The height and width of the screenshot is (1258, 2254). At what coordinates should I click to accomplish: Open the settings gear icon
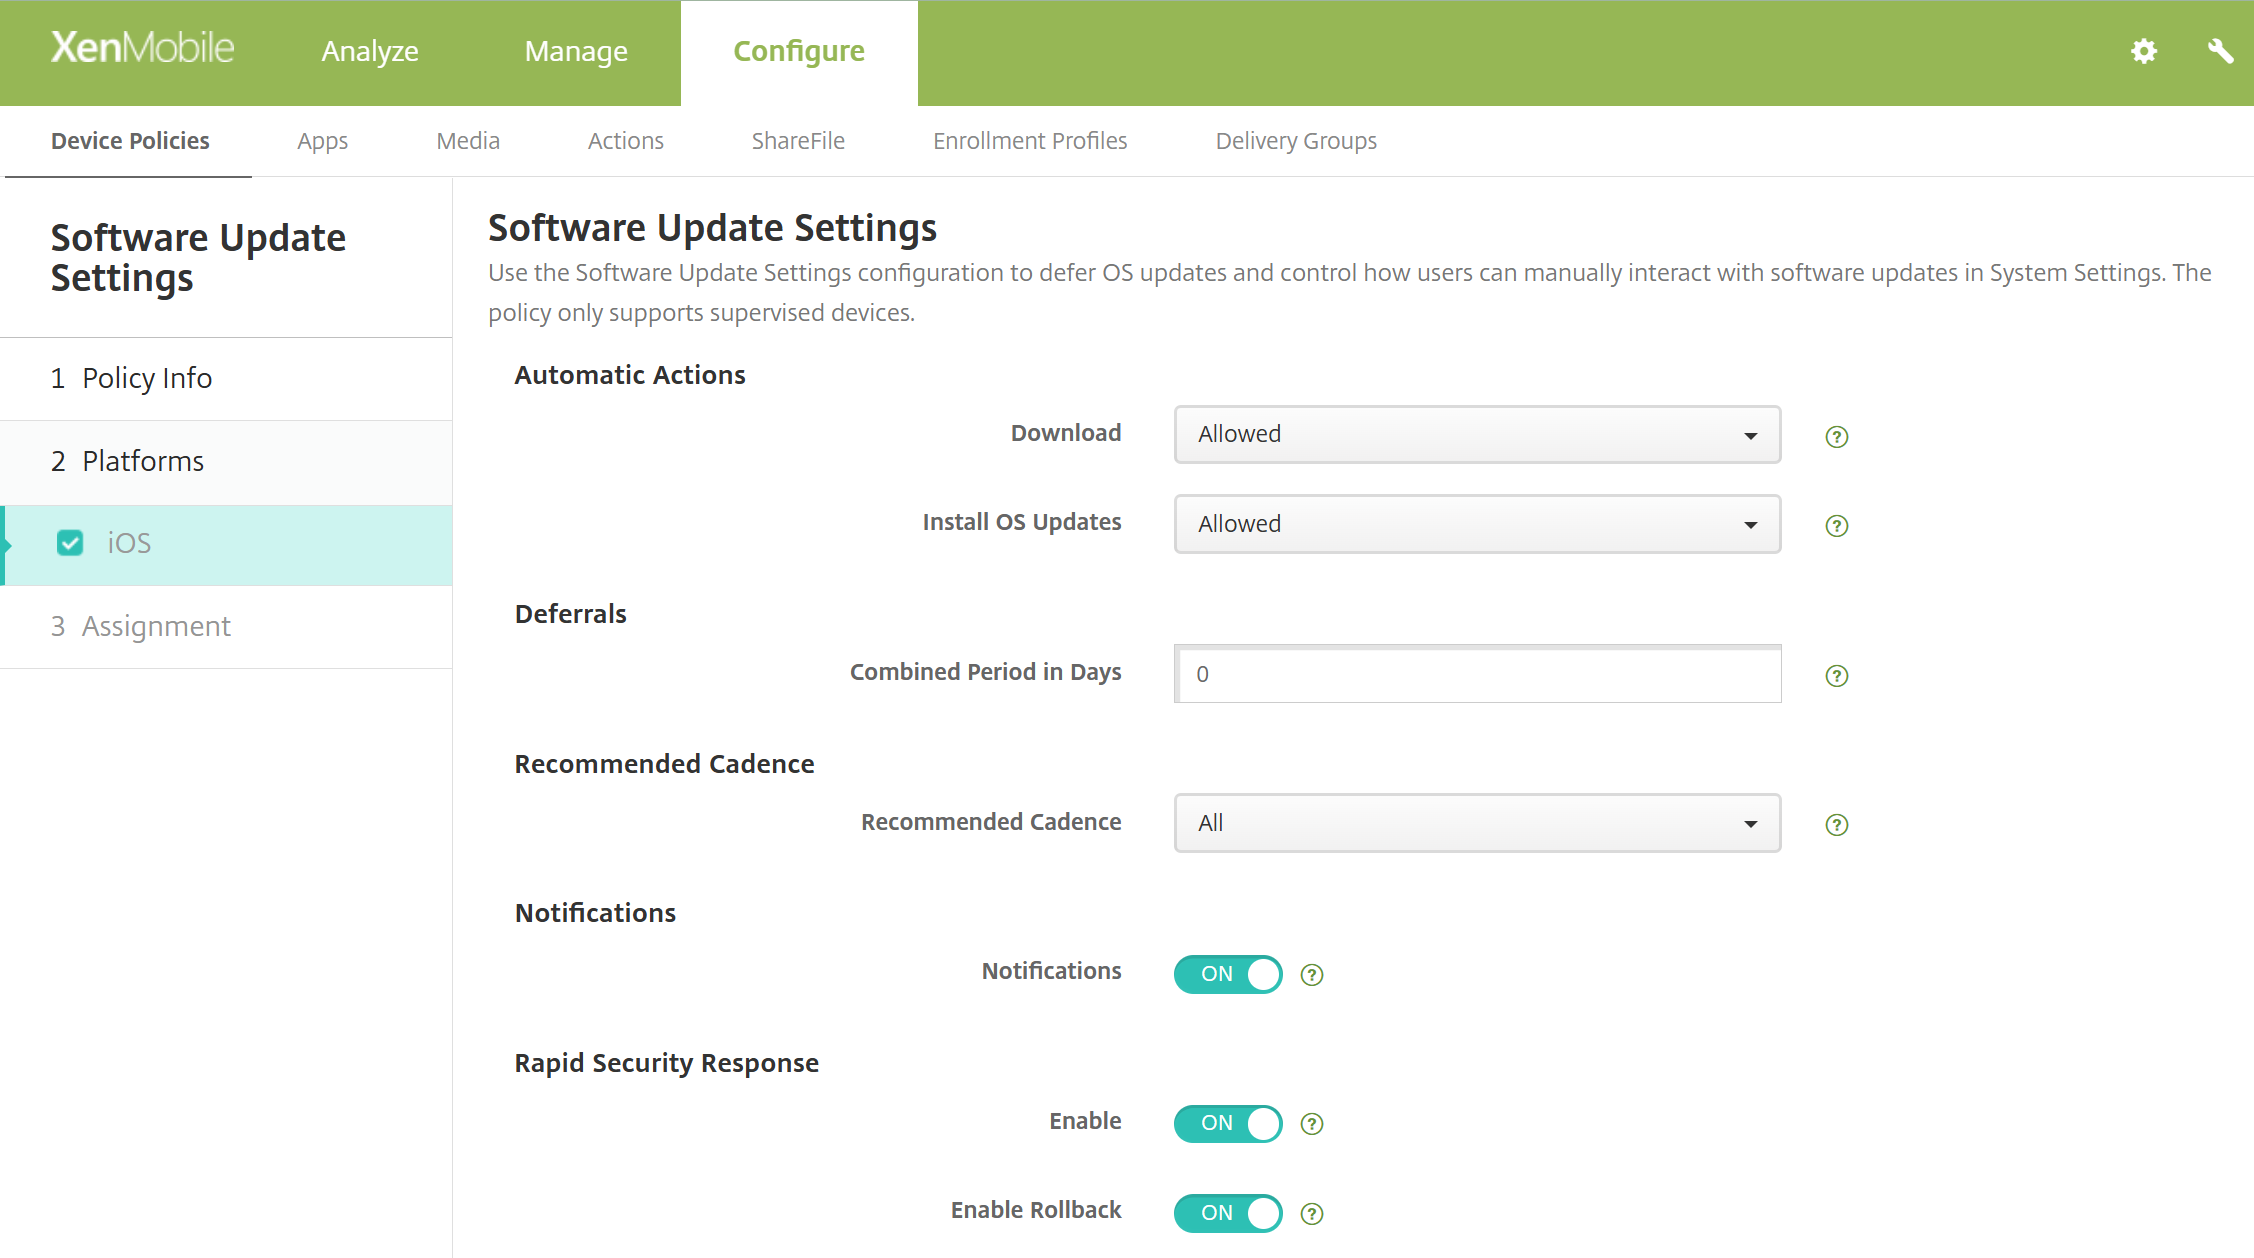click(x=2143, y=51)
